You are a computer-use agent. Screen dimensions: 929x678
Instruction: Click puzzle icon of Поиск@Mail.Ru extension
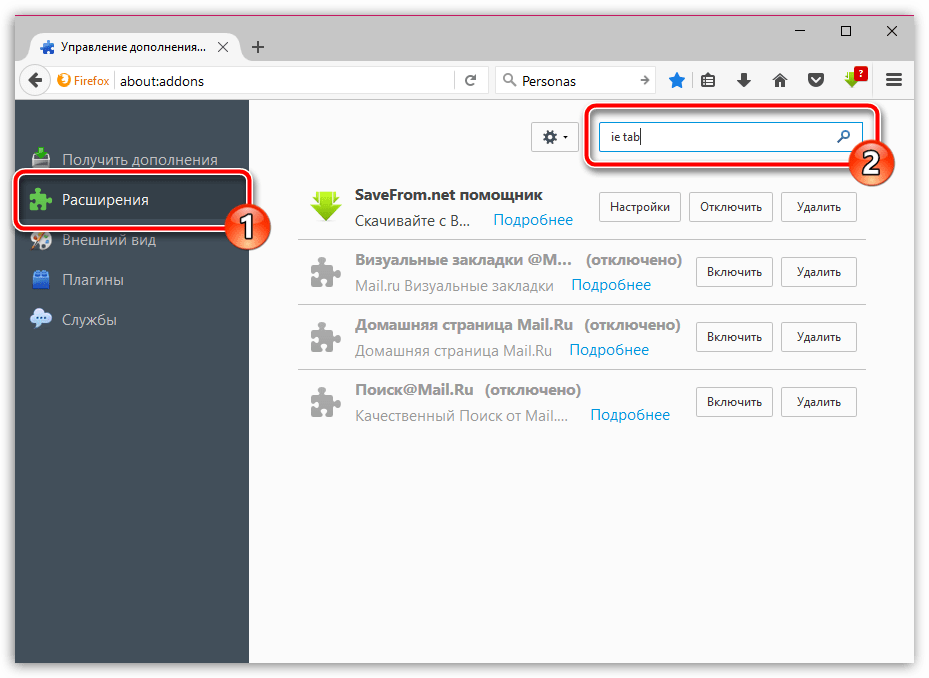click(x=326, y=402)
